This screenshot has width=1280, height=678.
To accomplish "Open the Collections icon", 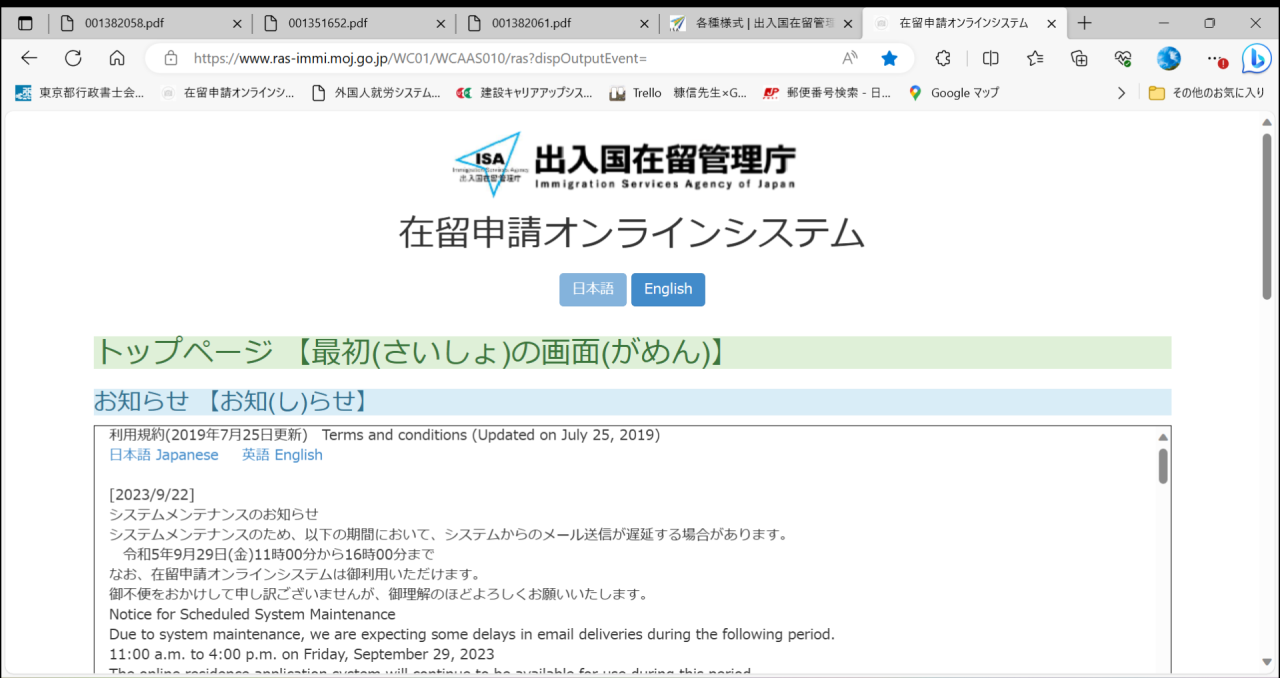I will [1079, 58].
